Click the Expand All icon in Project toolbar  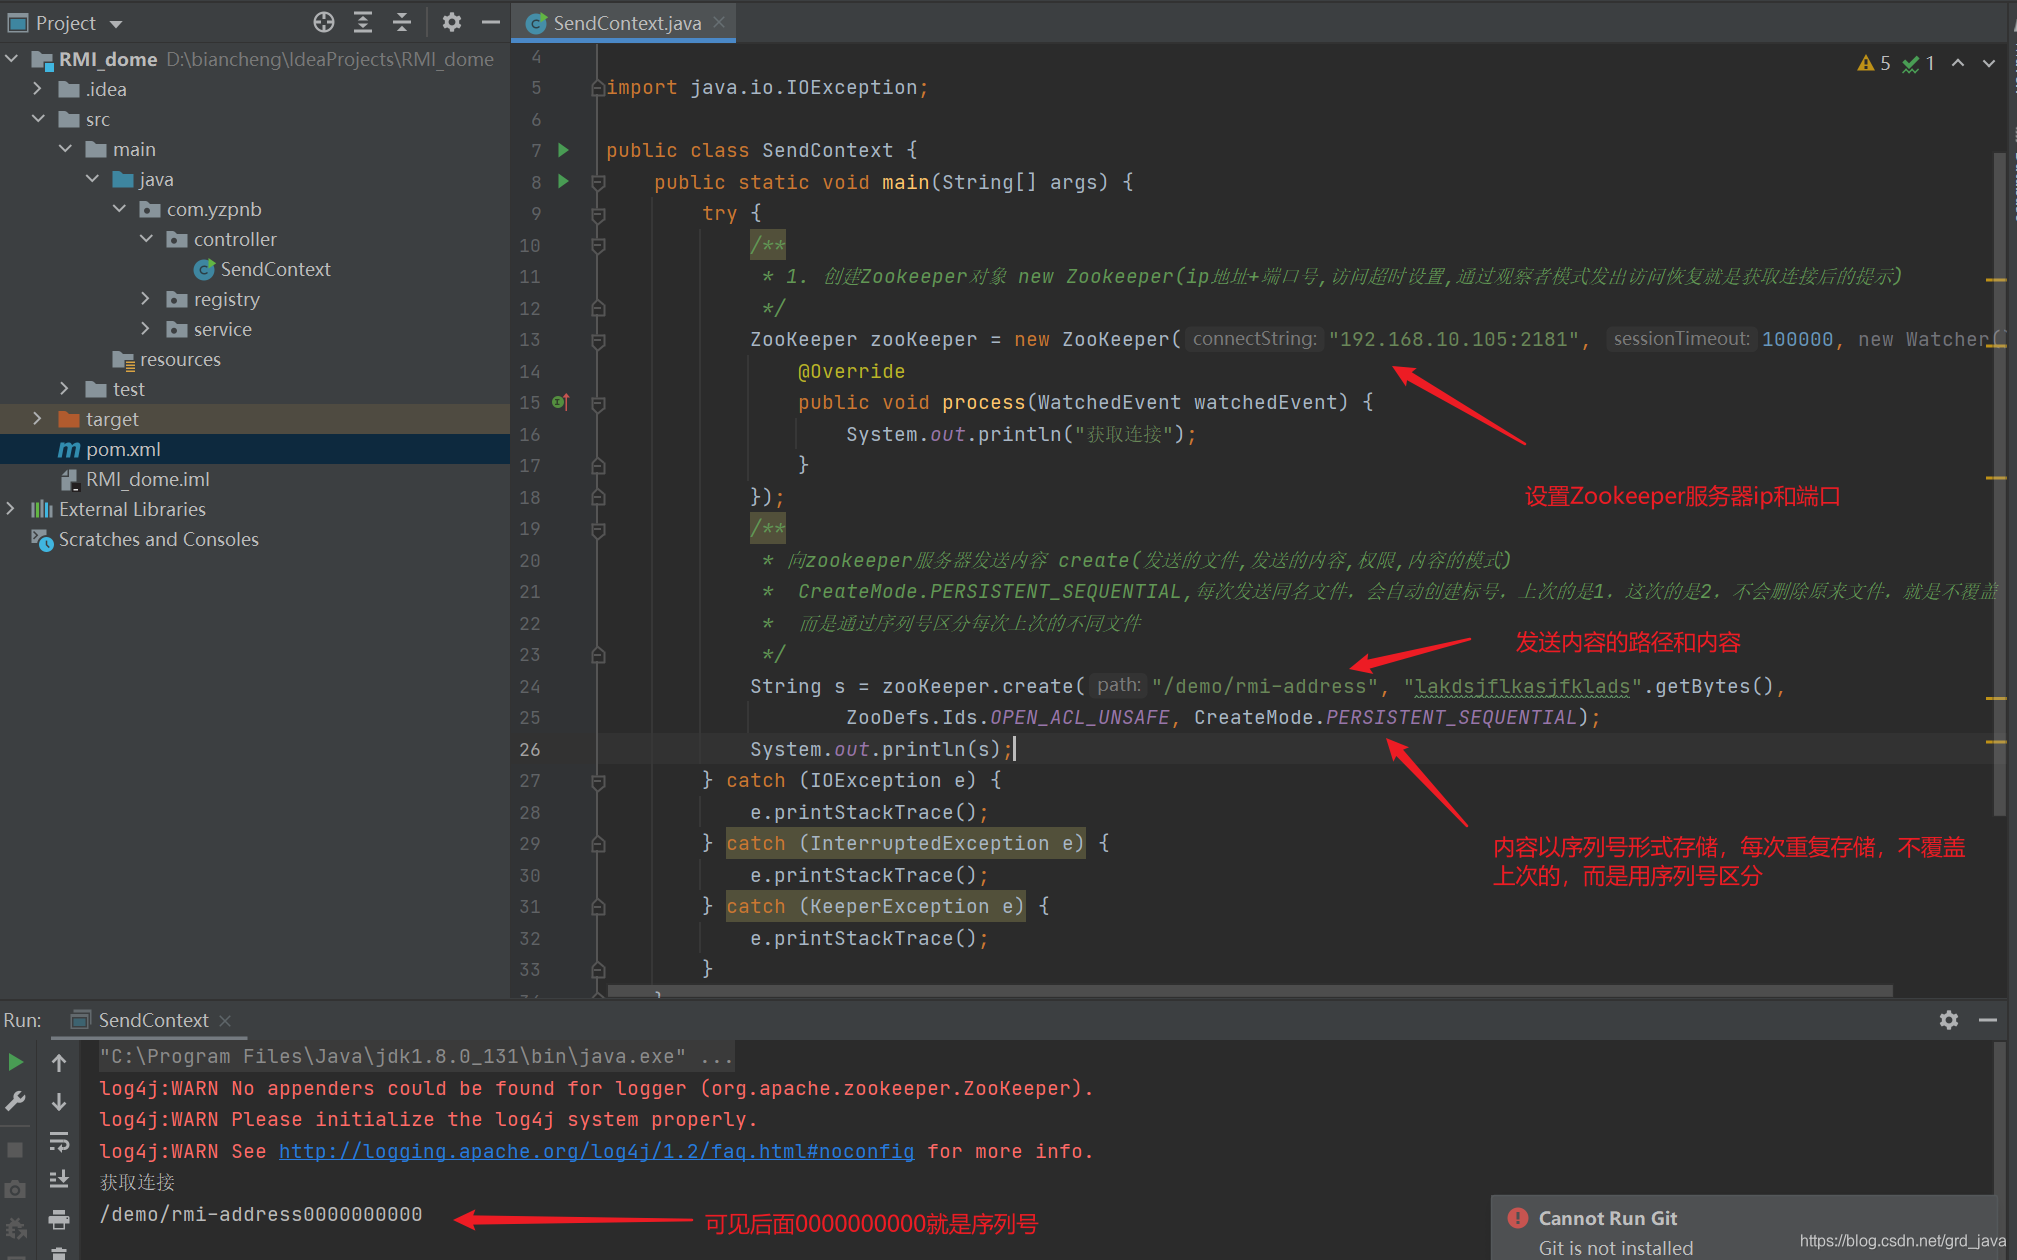(x=363, y=22)
